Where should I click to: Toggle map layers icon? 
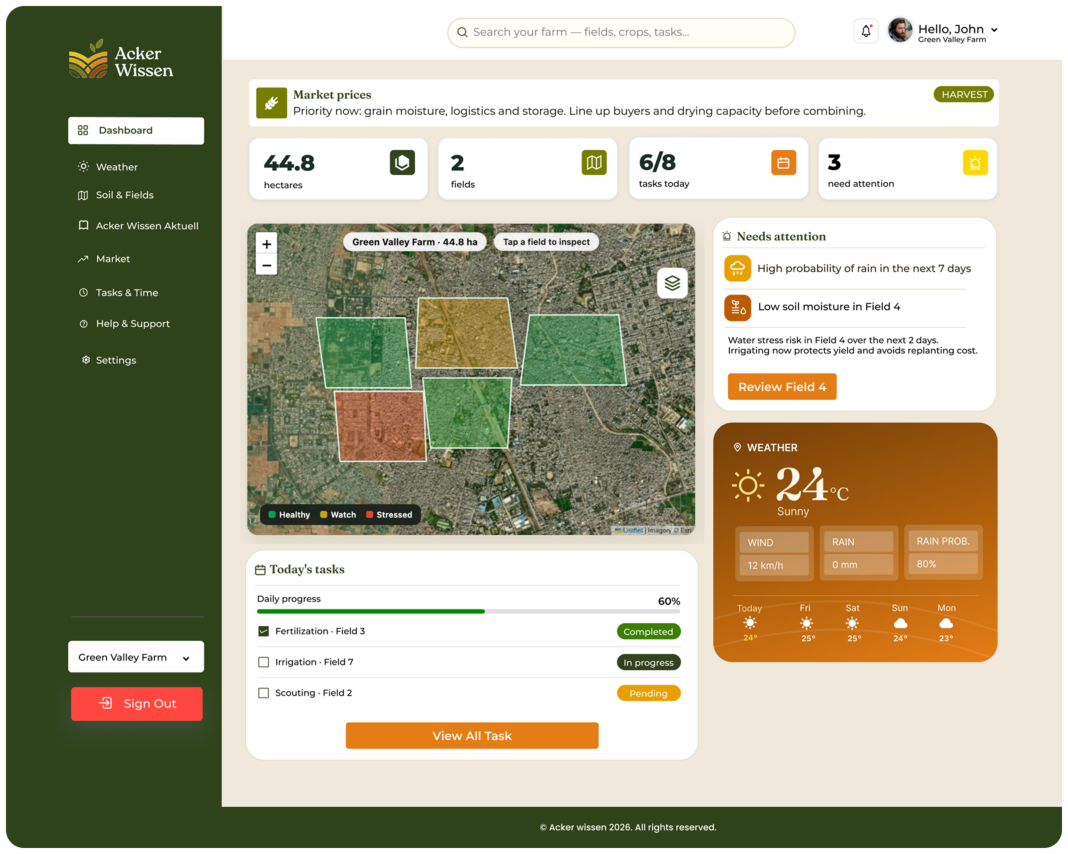(672, 283)
